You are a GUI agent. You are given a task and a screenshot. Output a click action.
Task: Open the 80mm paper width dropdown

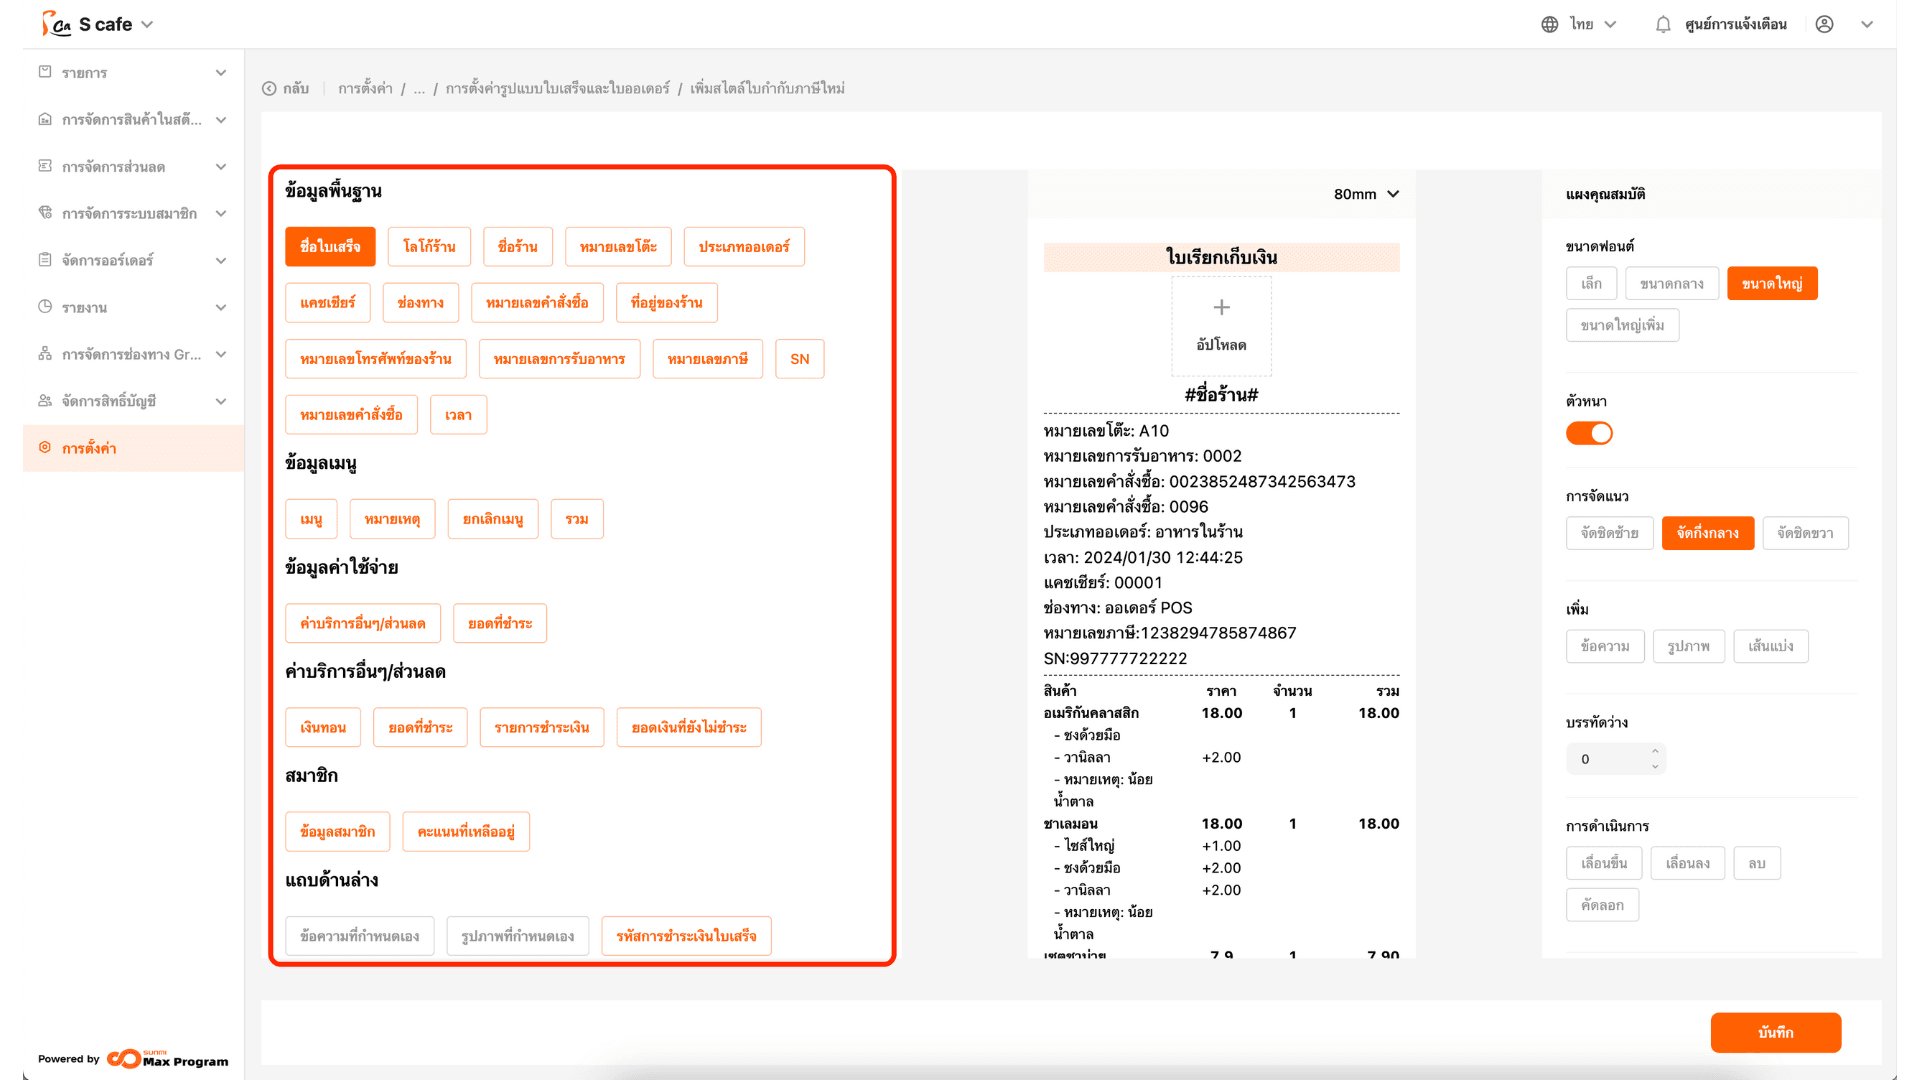click(x=1366, y=194)
